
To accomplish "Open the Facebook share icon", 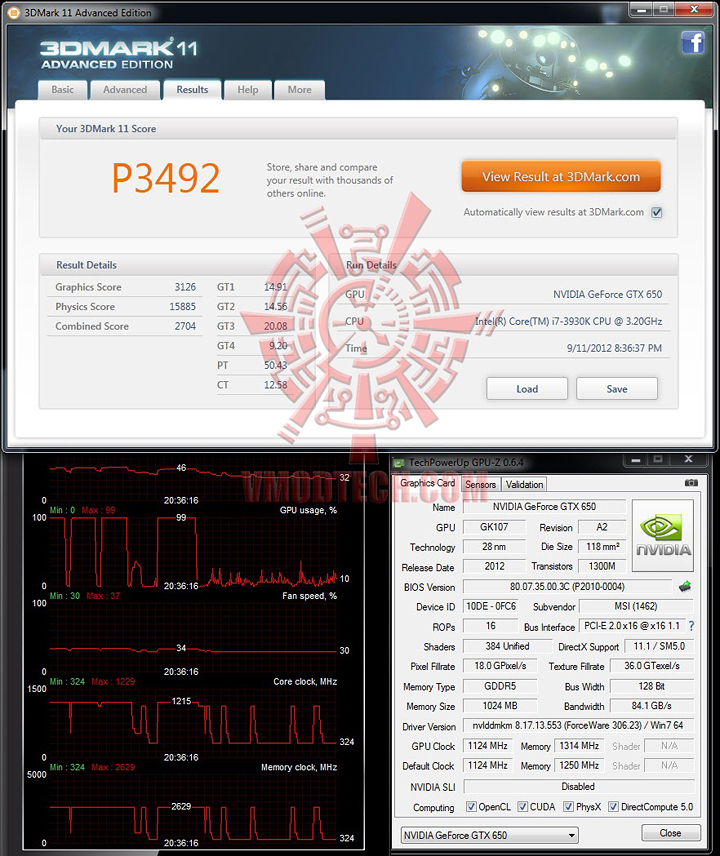I will [693, 43].
